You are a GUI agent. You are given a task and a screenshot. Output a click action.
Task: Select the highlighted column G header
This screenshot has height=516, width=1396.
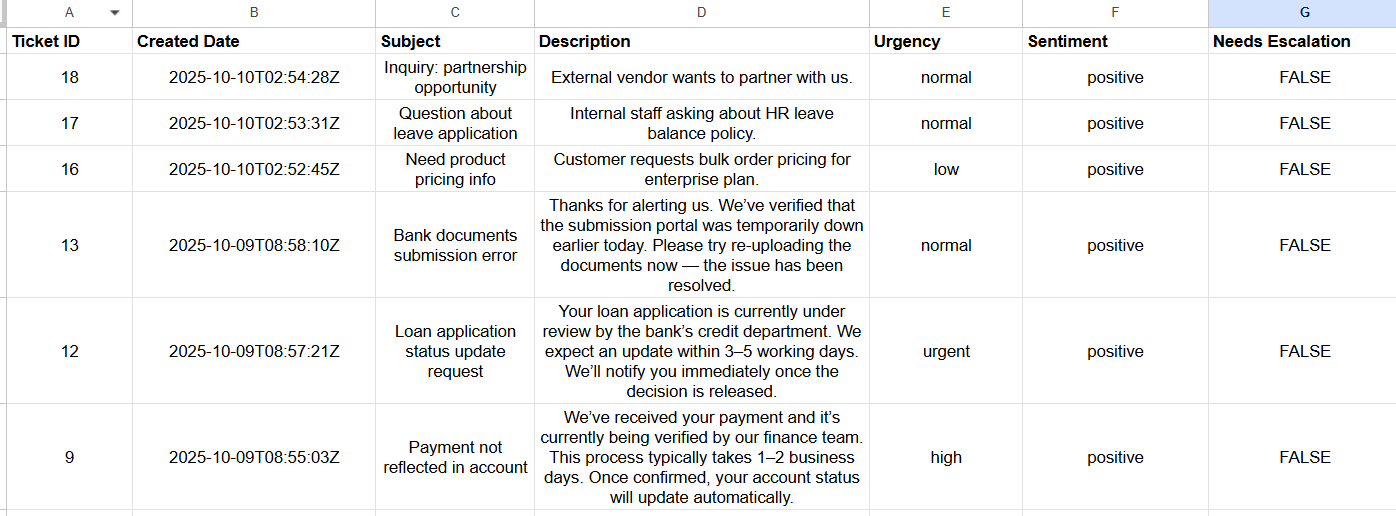tap(1304, 13)
